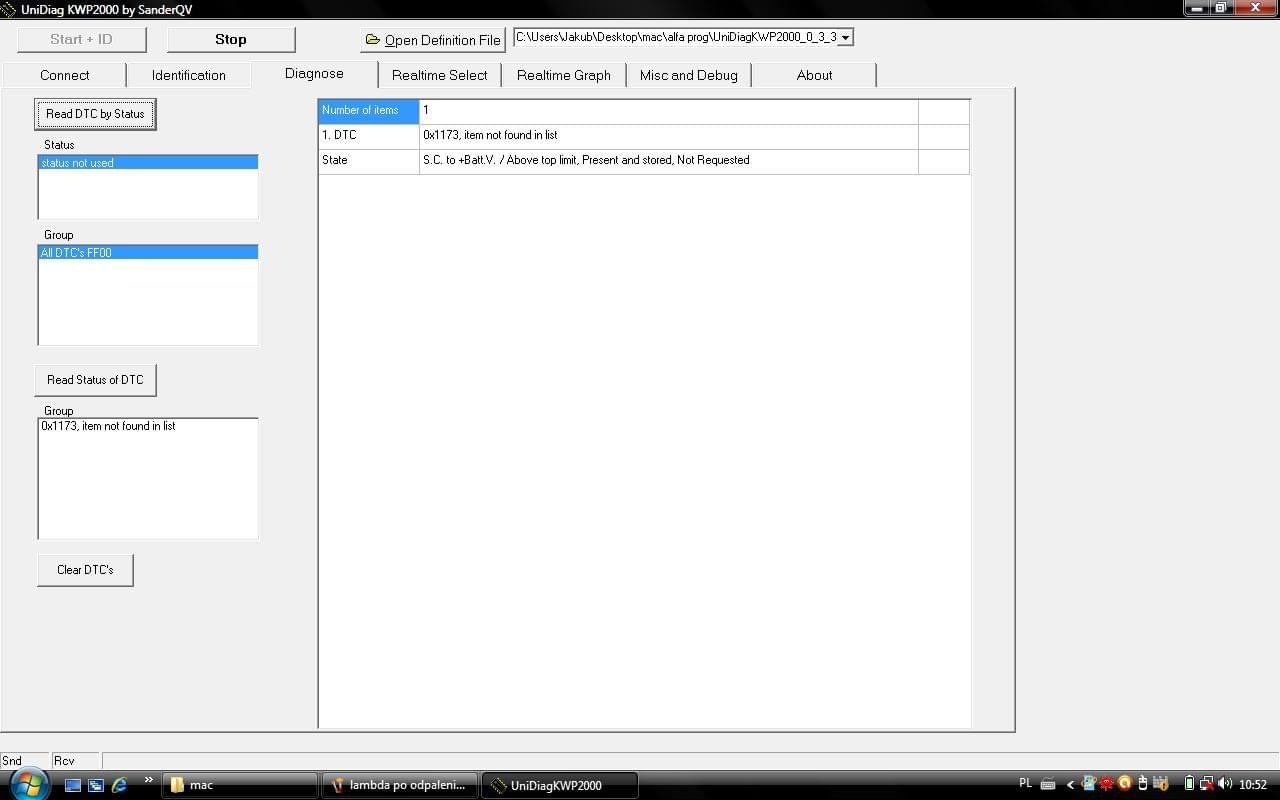Open the mac folder taskbar button
Image resolution: width=1280 pixels, height=800 pixels.
[x=240, y=785]
